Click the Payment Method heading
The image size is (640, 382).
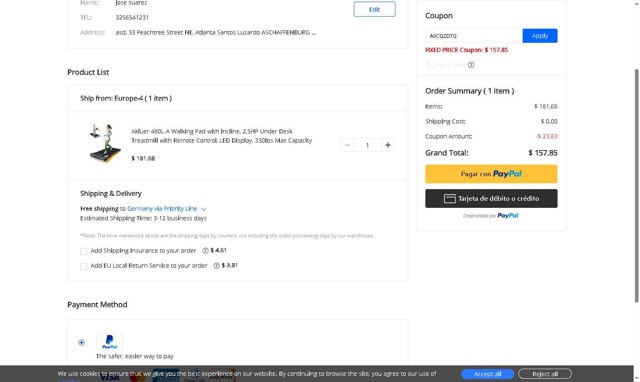tap(97, 304)
